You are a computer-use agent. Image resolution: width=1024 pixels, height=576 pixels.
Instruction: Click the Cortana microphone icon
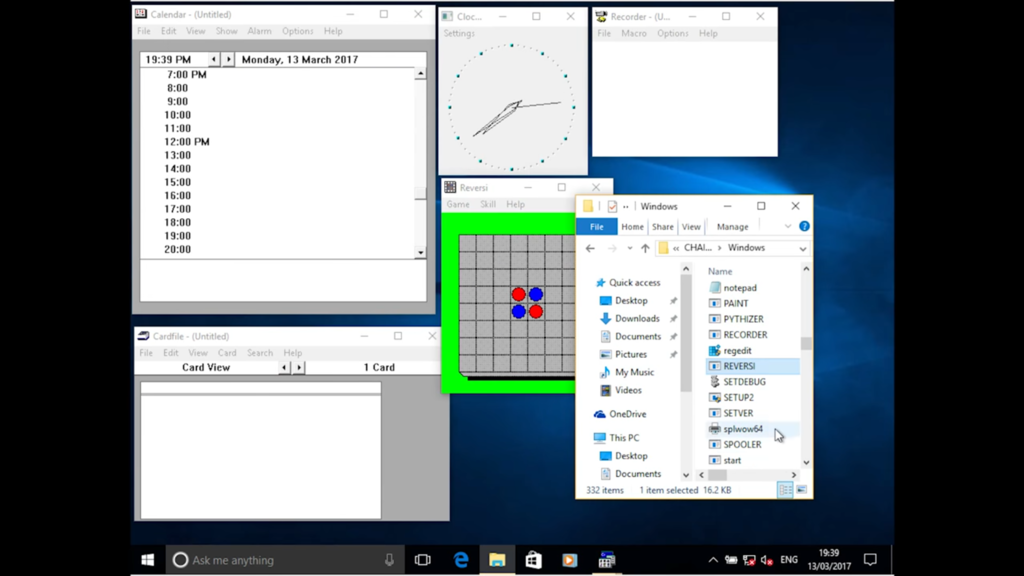390,560
